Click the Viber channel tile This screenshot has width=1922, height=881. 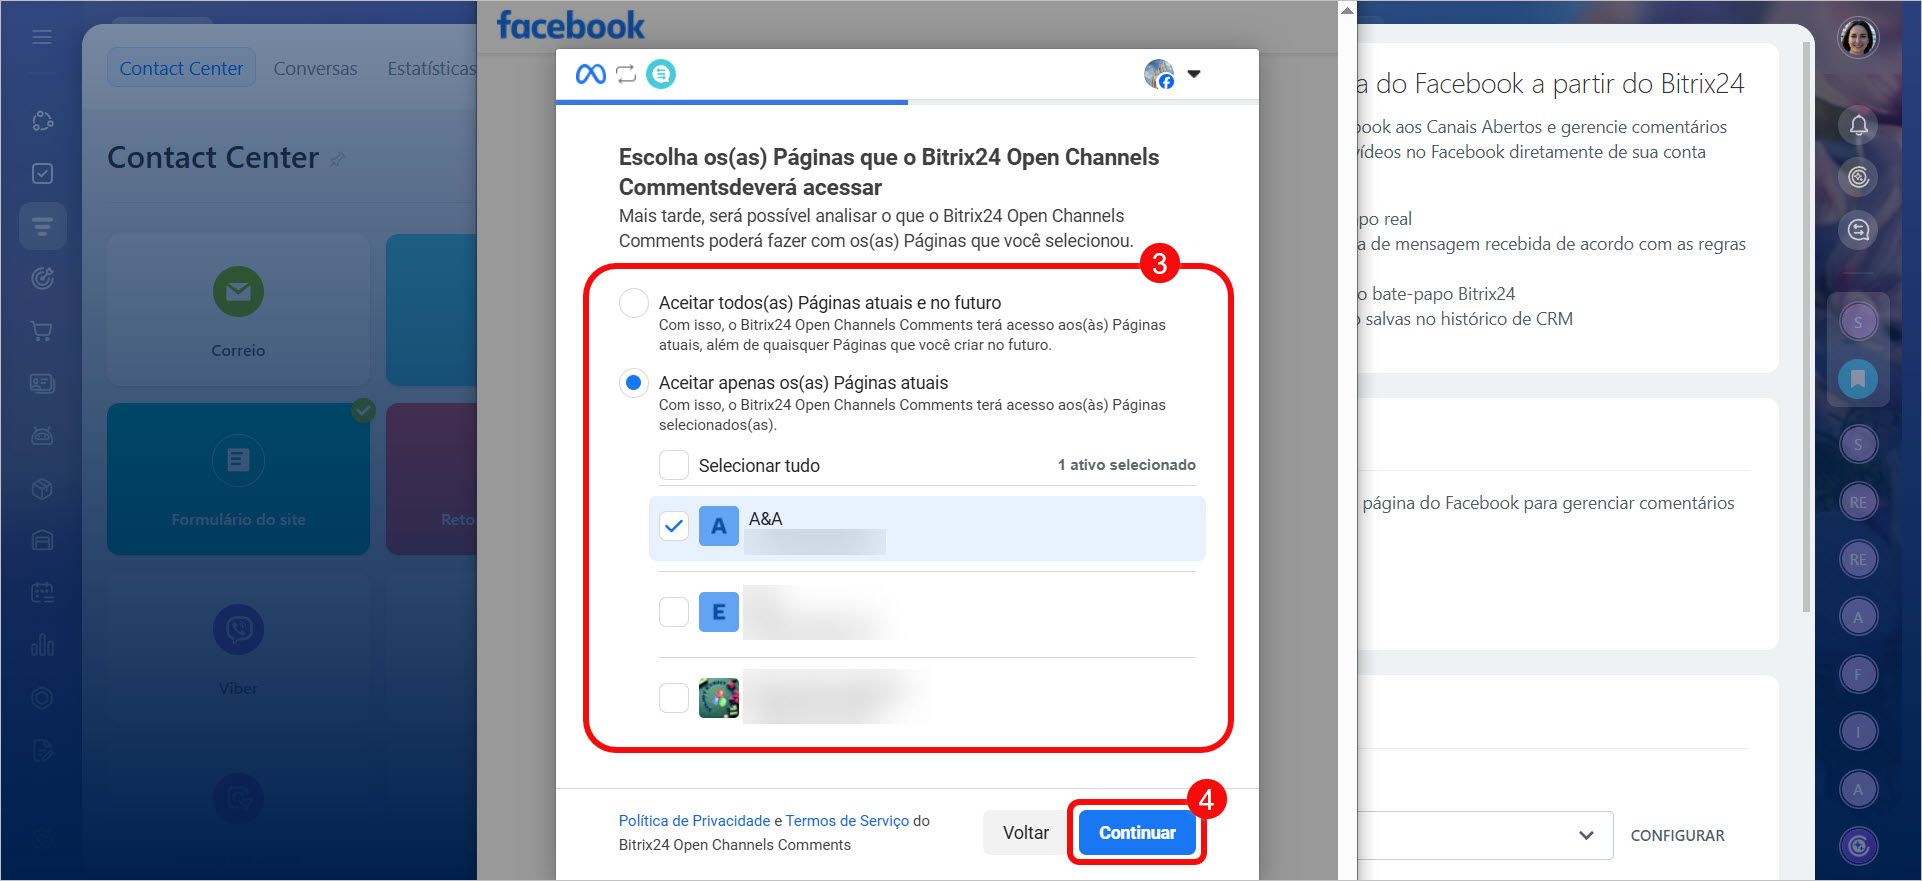pos(238,648)
